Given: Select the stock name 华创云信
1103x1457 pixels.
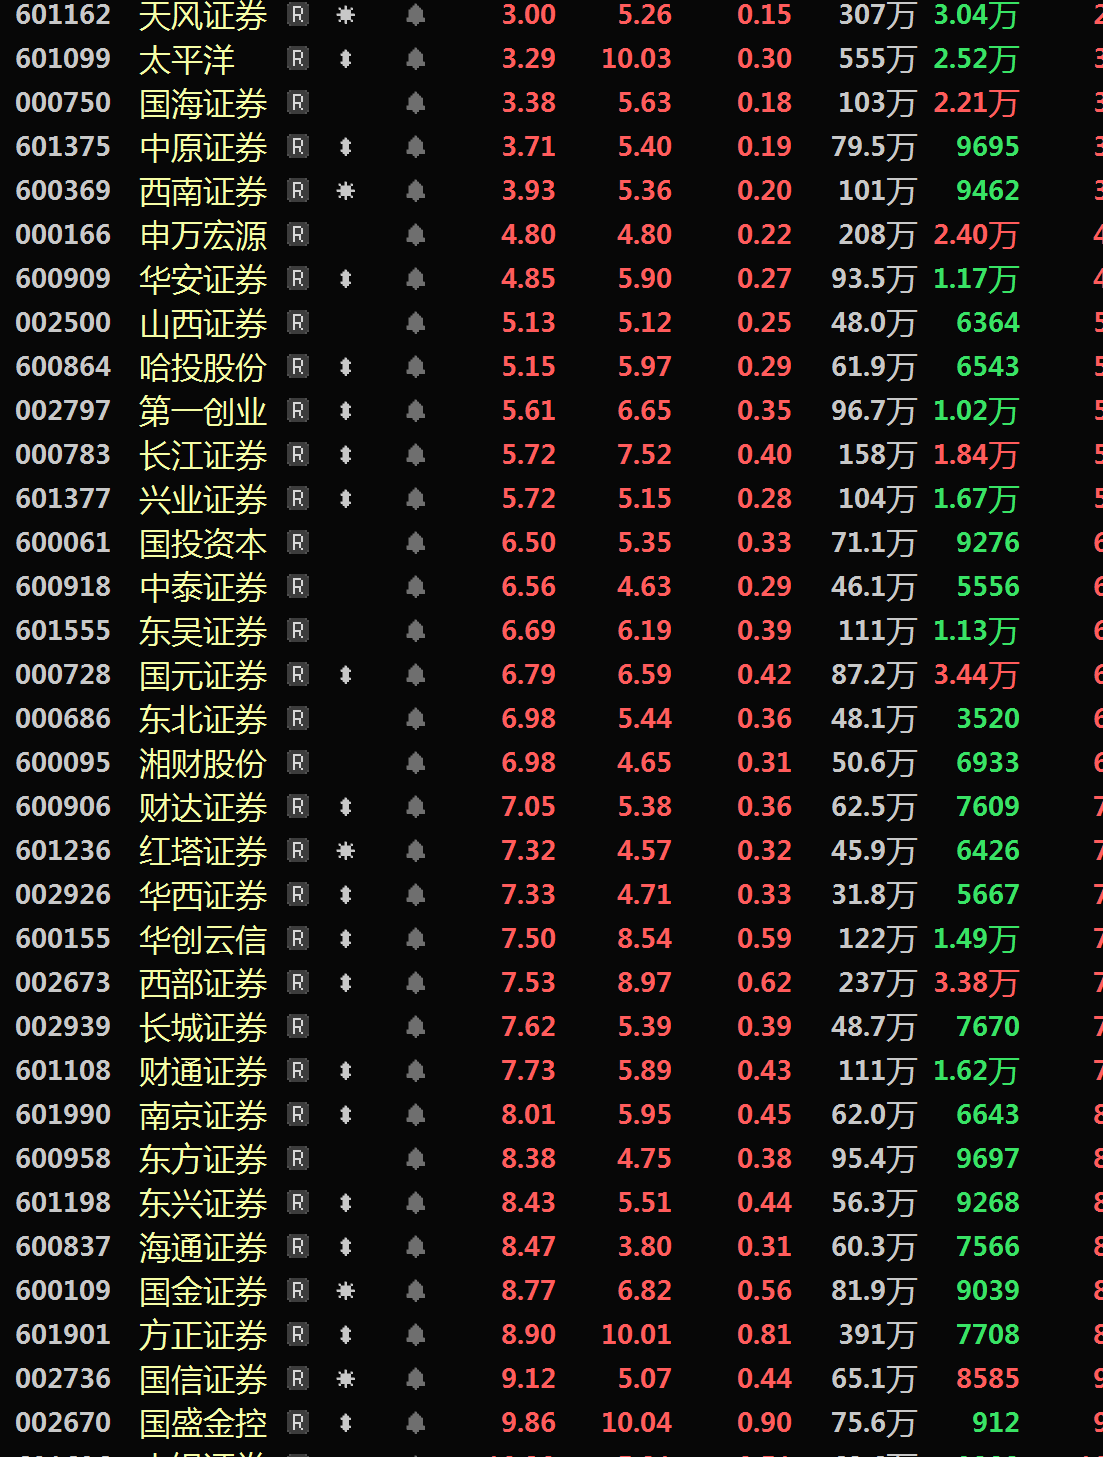Looking at the screenshot, I should [x=203, y=940].
